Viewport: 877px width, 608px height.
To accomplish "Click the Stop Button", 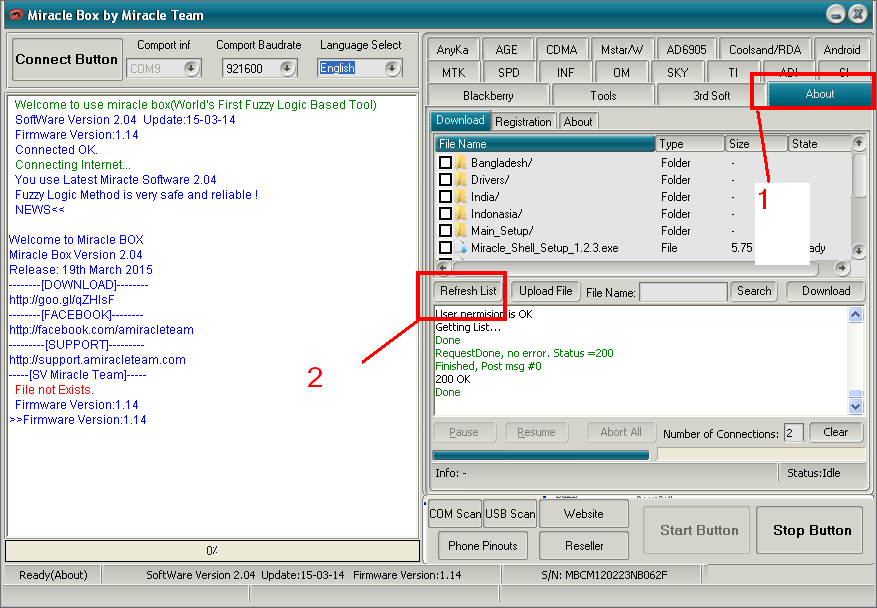I will click(x=812, y=530).
